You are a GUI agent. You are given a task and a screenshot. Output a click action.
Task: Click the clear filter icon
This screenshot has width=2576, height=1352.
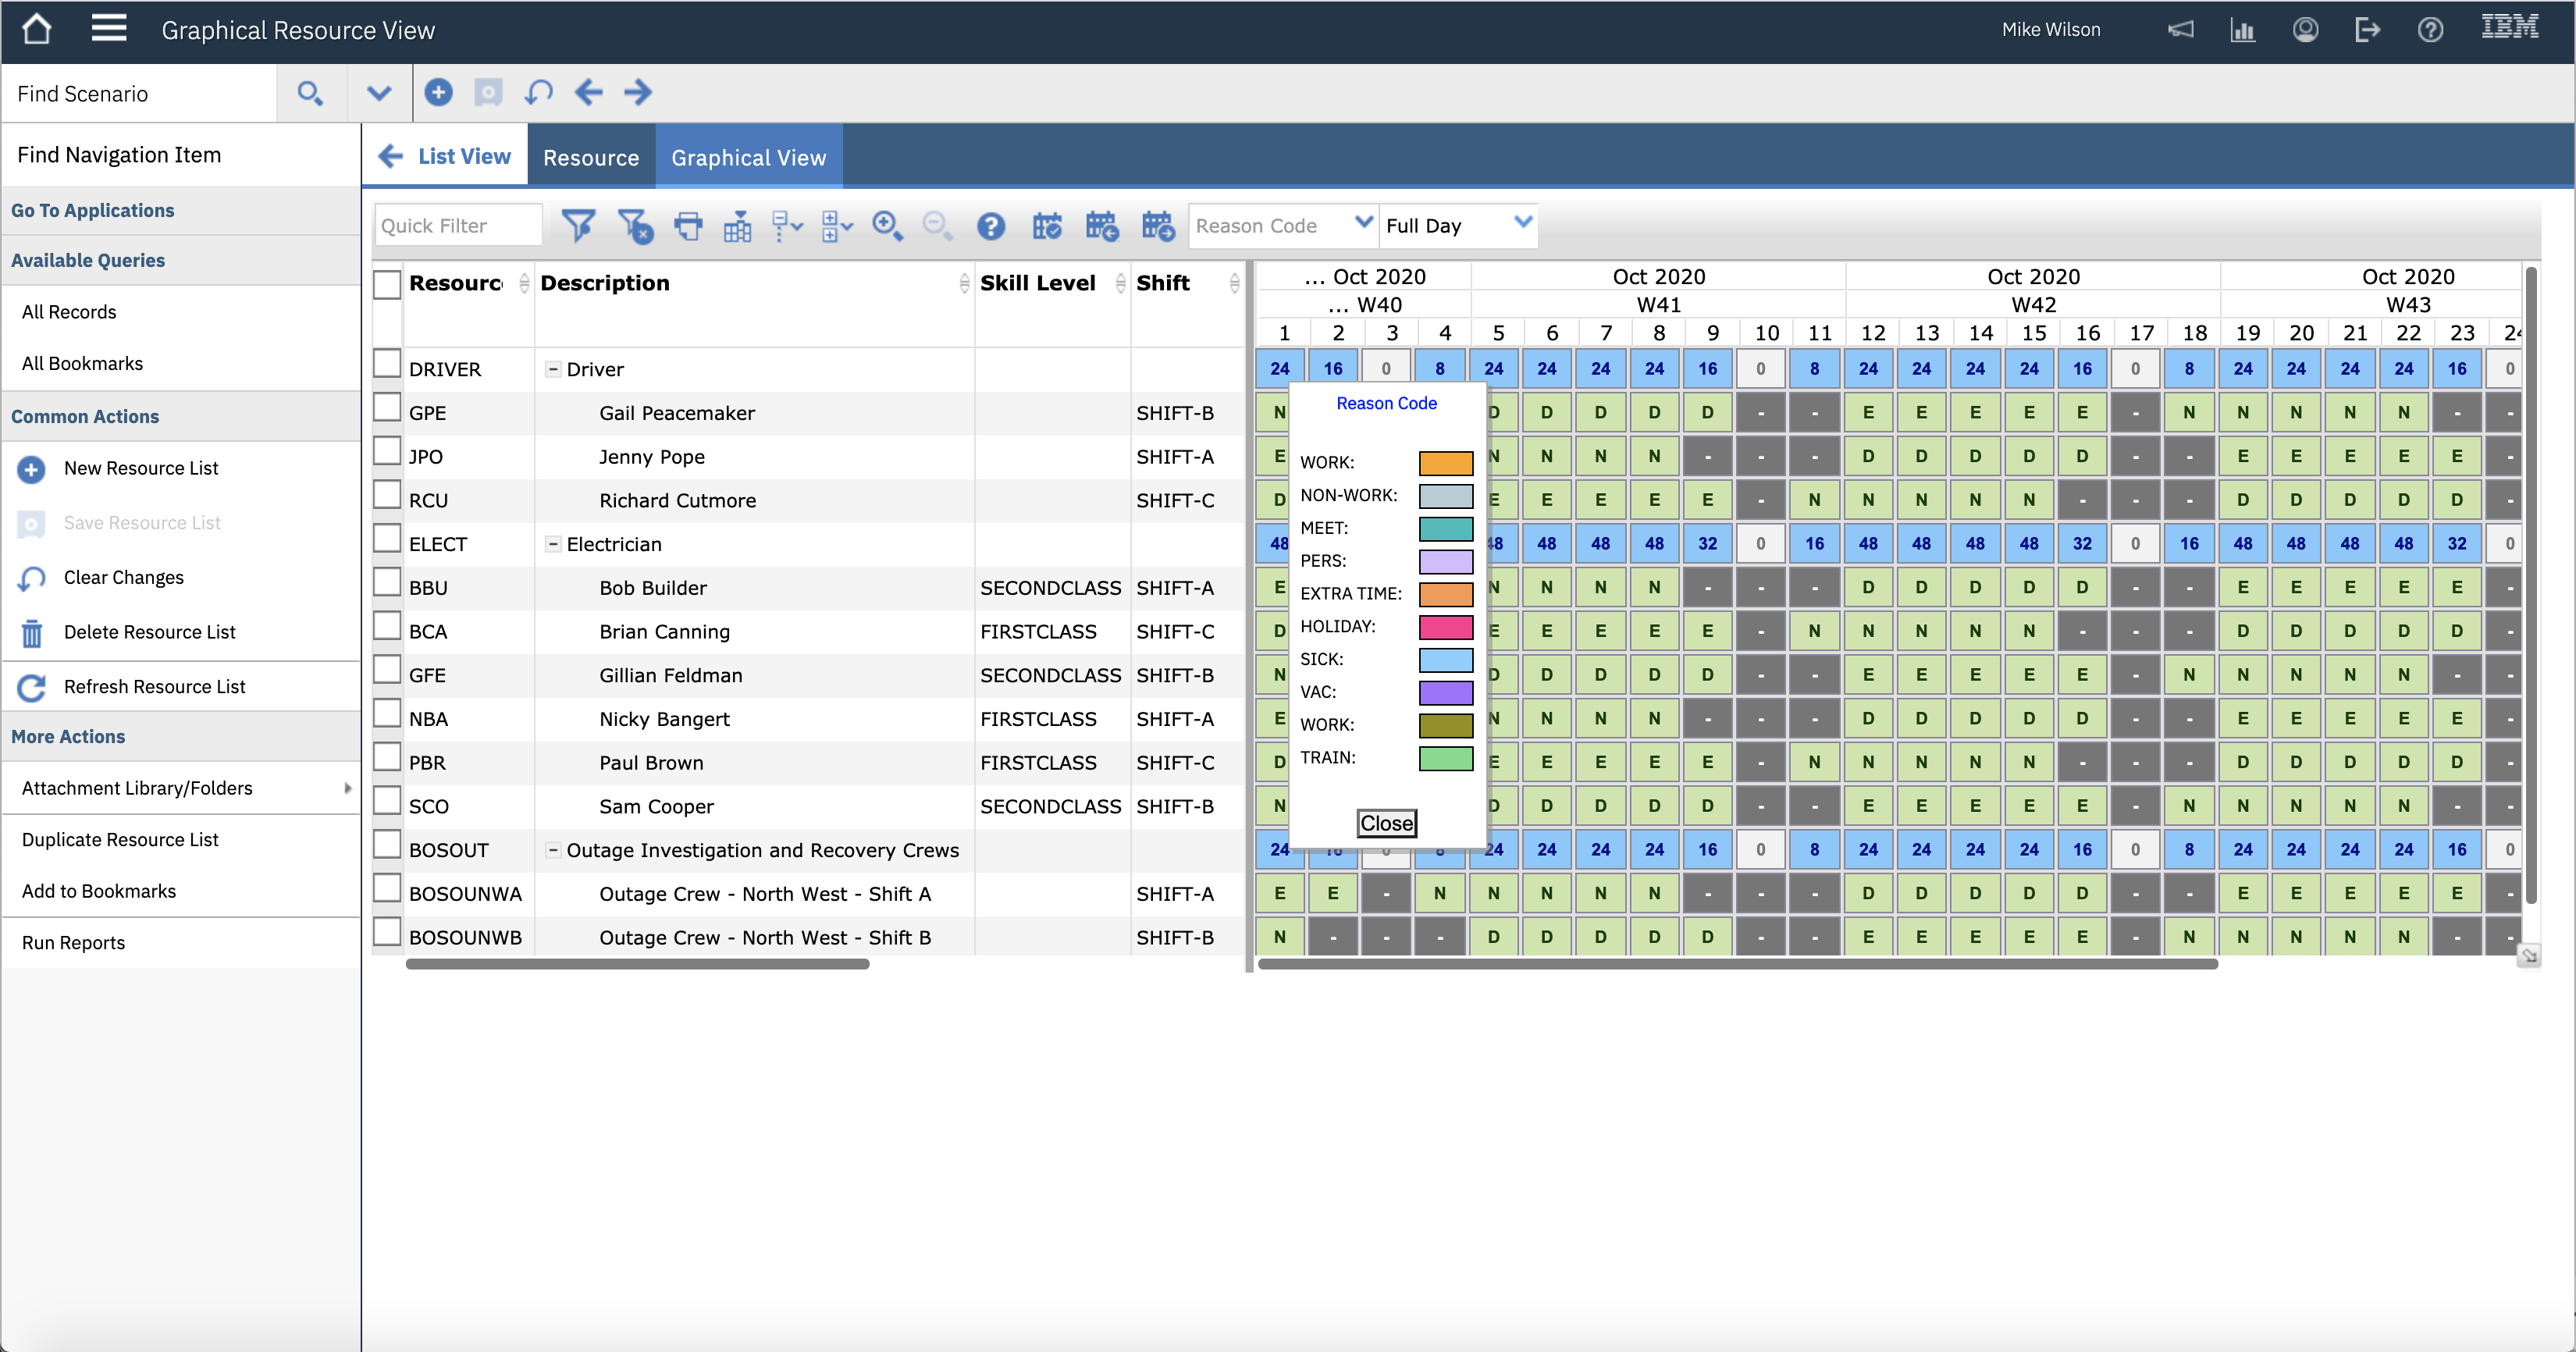coord(635,226)
